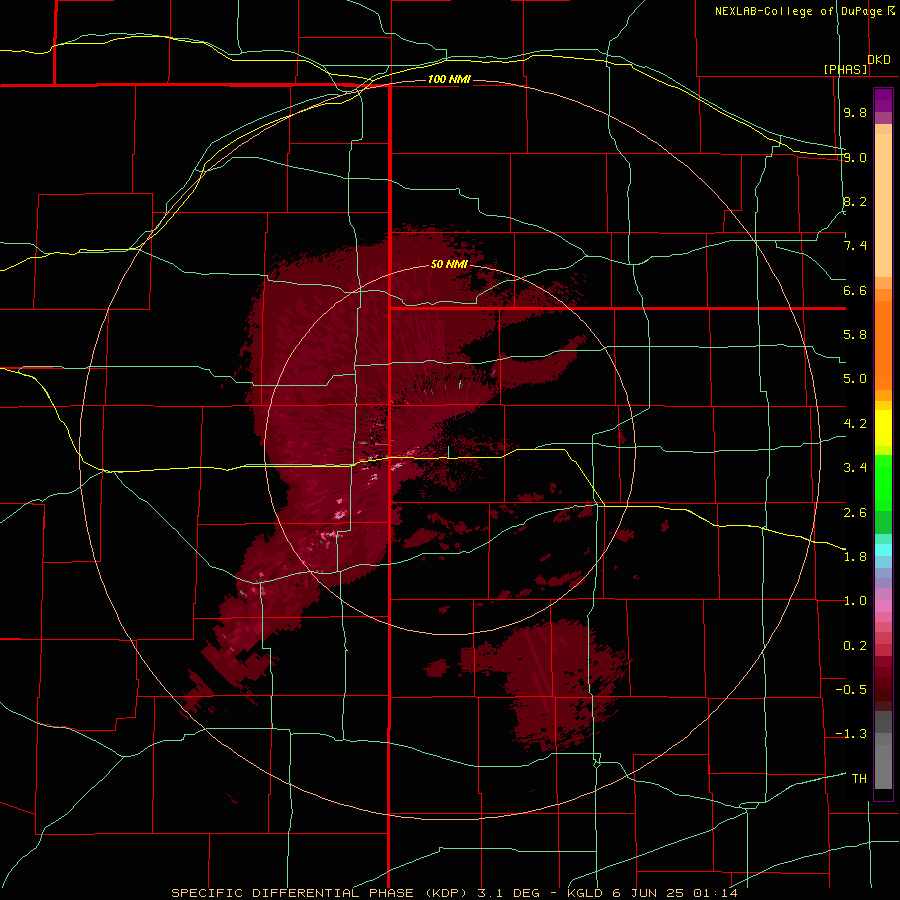This screenshot has width=900, height=900.
Task: Click the 0.2 color scale value
Action: tap(855, 646)
